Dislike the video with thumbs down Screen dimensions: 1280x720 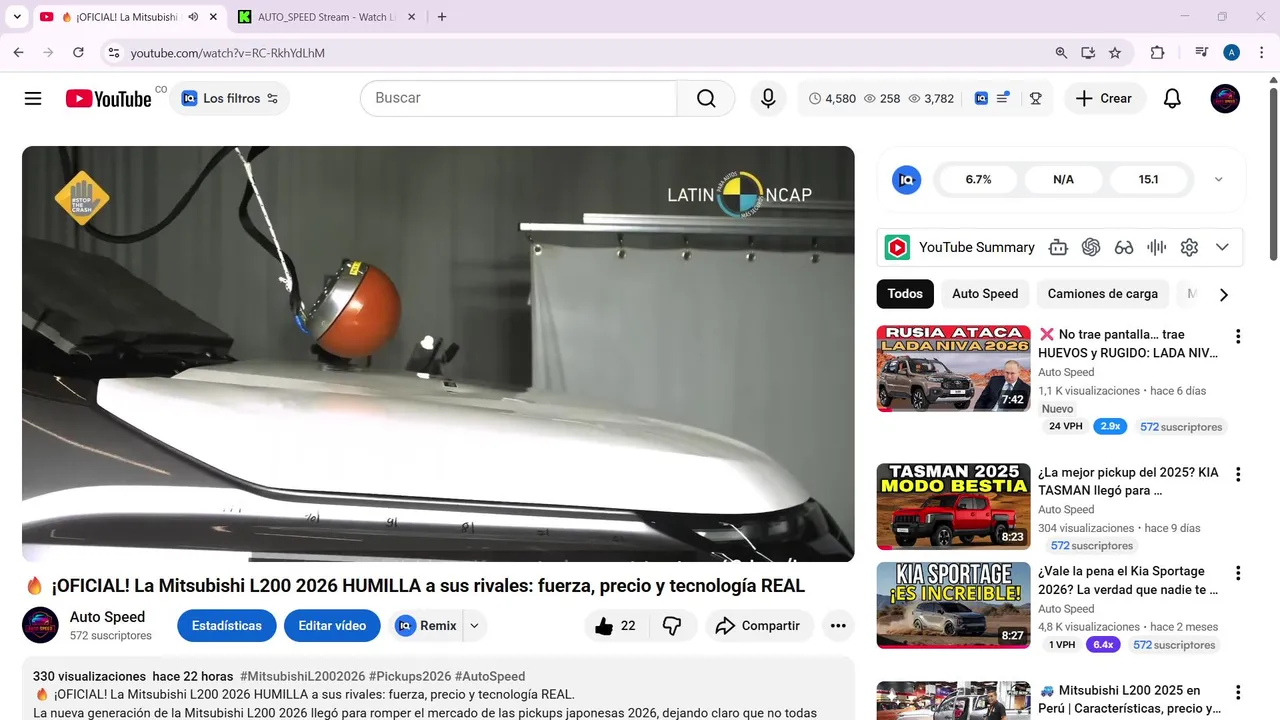[x=672, y=626]
